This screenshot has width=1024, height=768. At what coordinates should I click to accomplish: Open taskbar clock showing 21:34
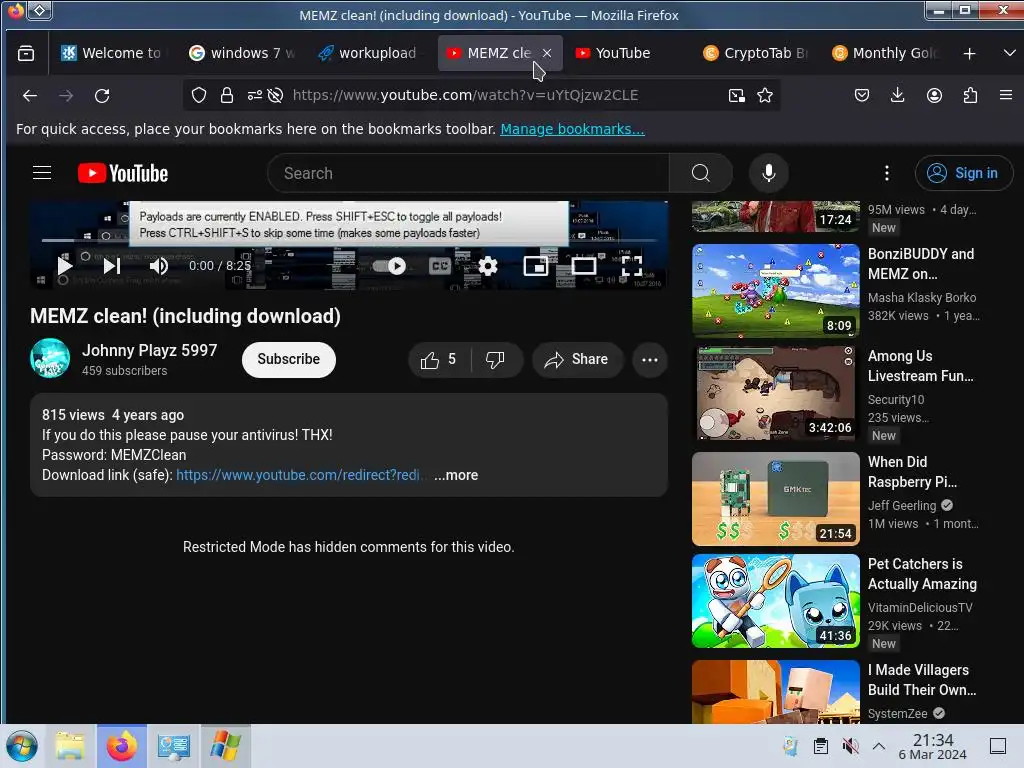[x=932, y=746]
